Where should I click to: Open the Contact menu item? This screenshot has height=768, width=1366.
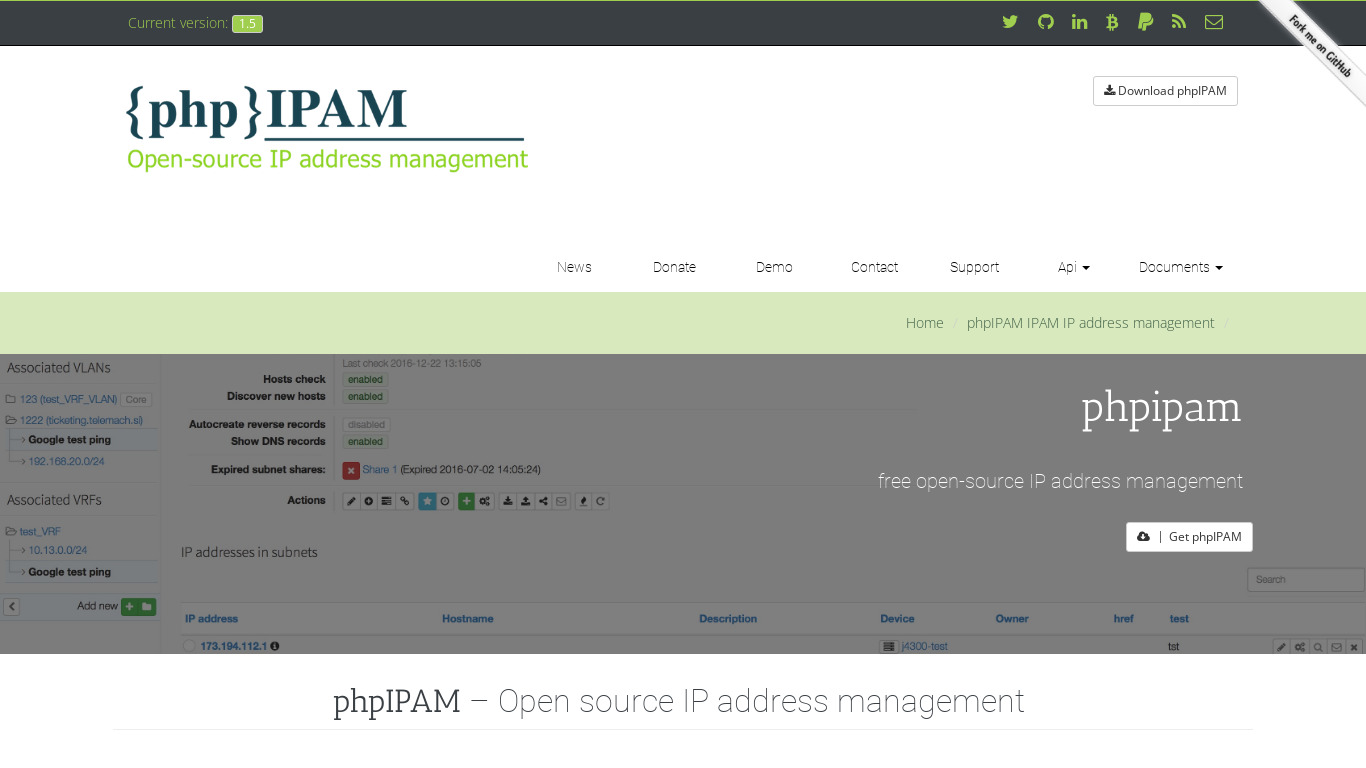[x=874, y=267]
